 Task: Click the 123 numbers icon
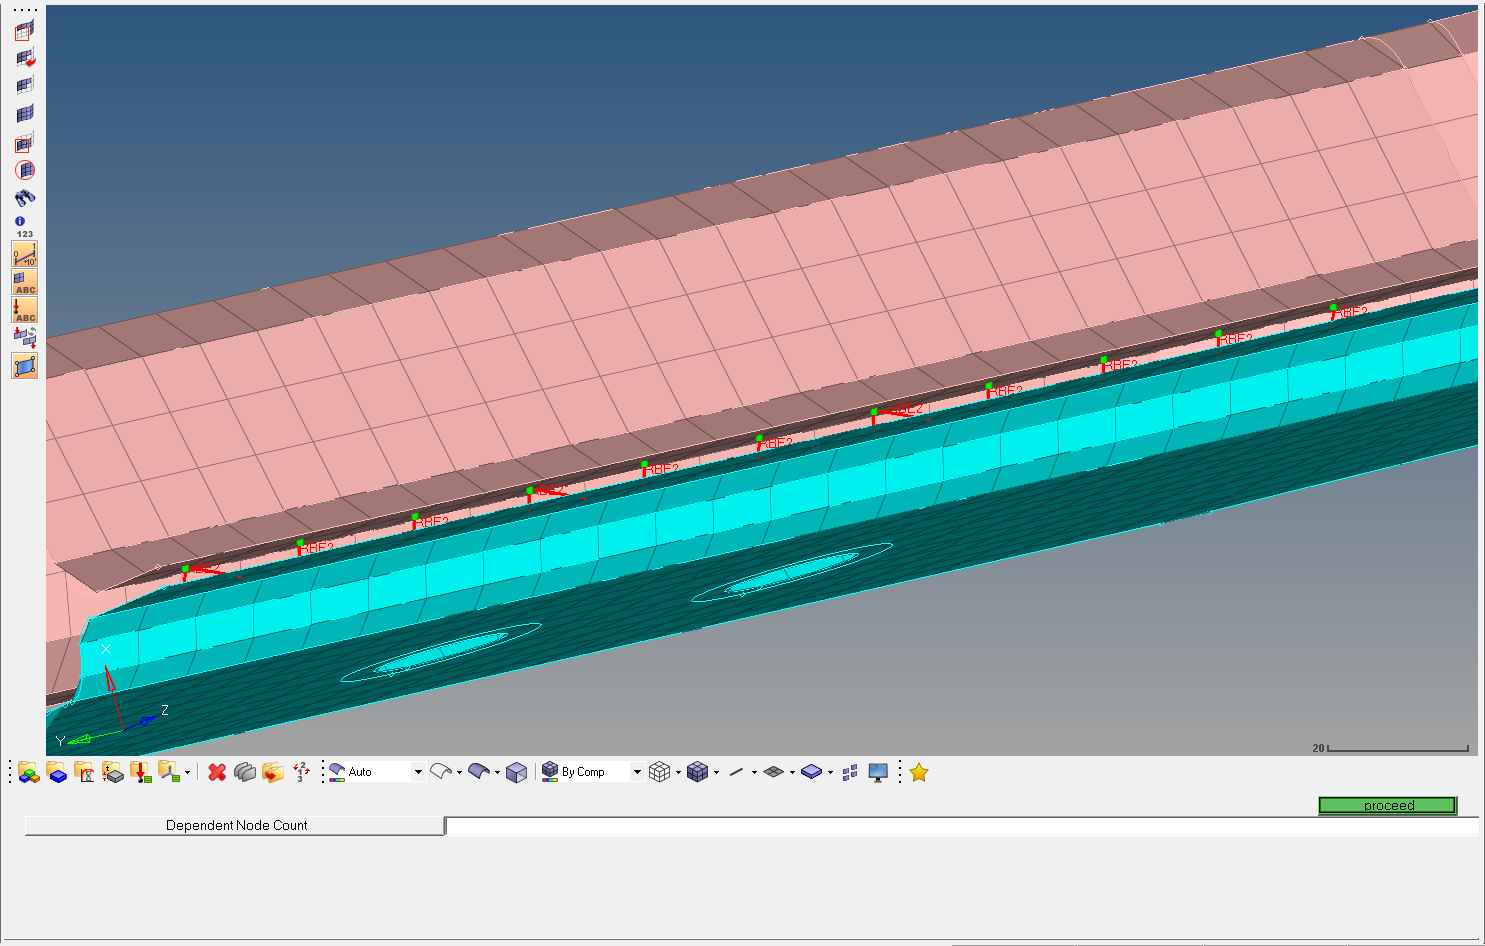pyautogui.click(x=25, y=234)
